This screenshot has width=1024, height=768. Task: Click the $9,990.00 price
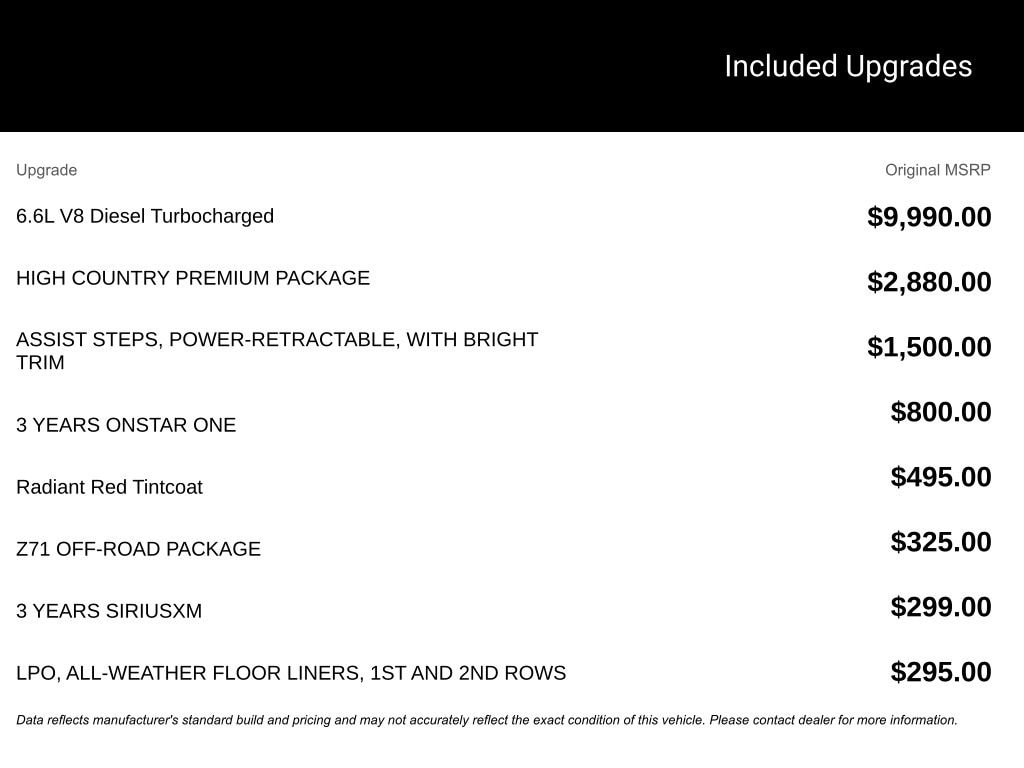click(929, 217)
